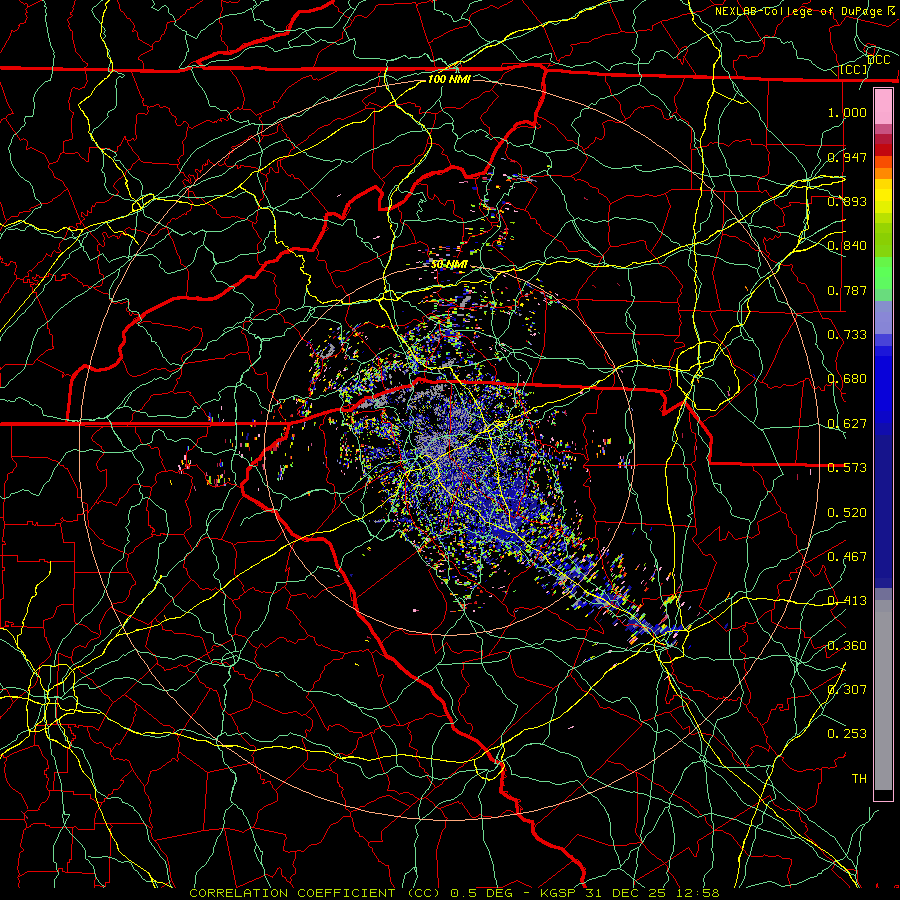Select the 0.253 scale value
Image resolution: width=900 pixels, height=900 pixels.
pyautogui.click(x=847, y=734)
